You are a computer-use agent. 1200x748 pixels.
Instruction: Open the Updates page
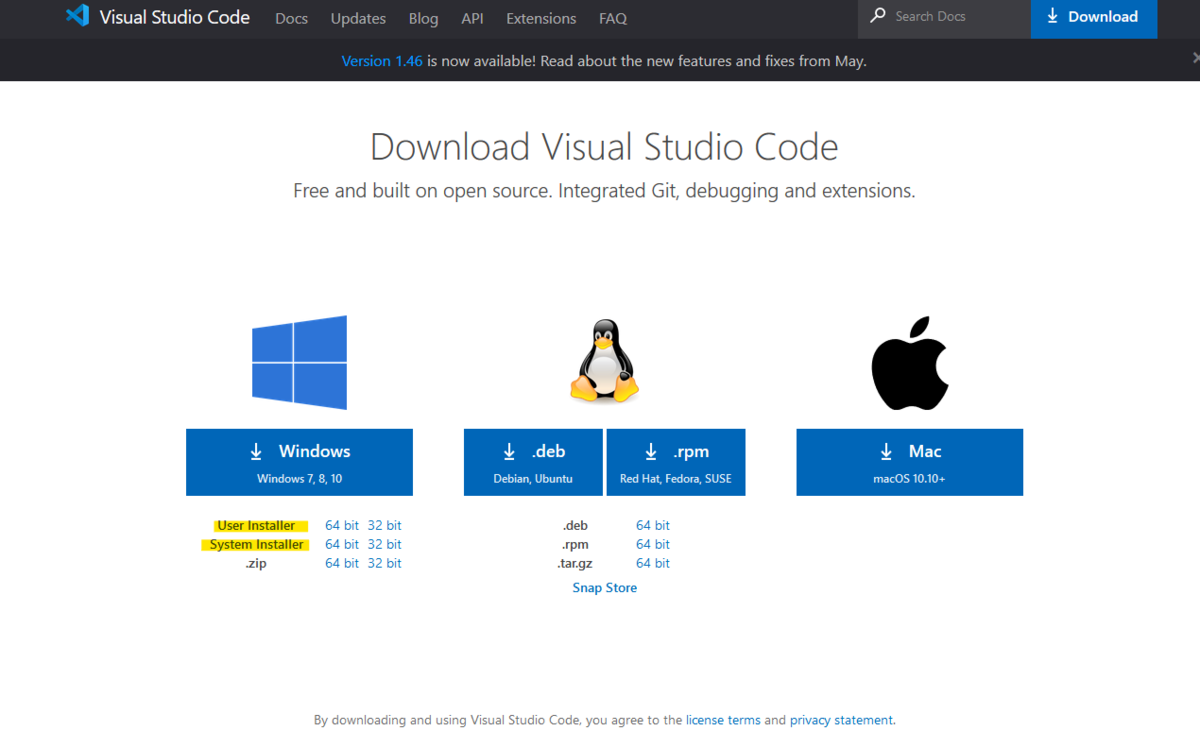358,18
